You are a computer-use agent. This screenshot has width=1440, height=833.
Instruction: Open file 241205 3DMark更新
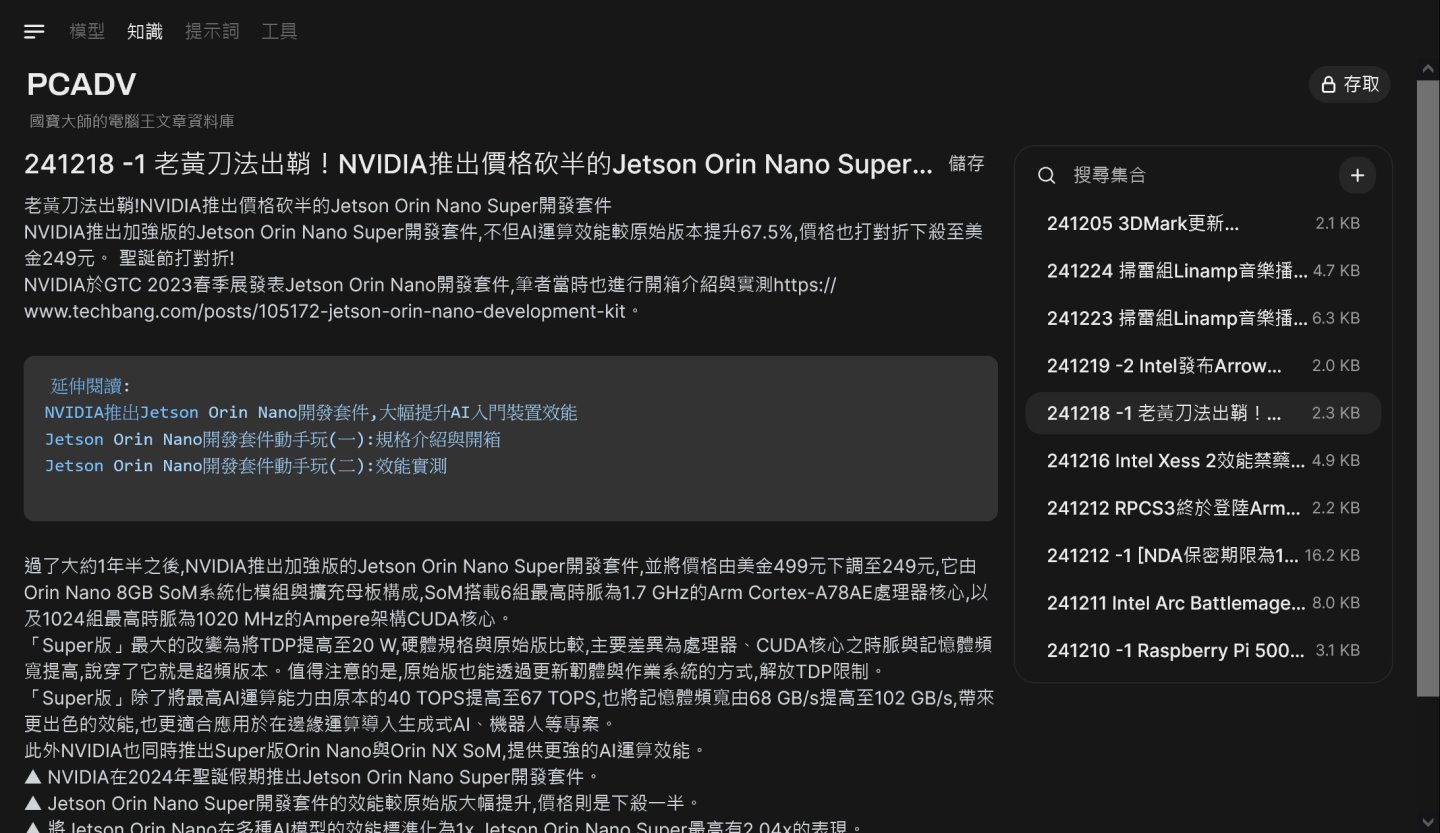point(1203,223)
